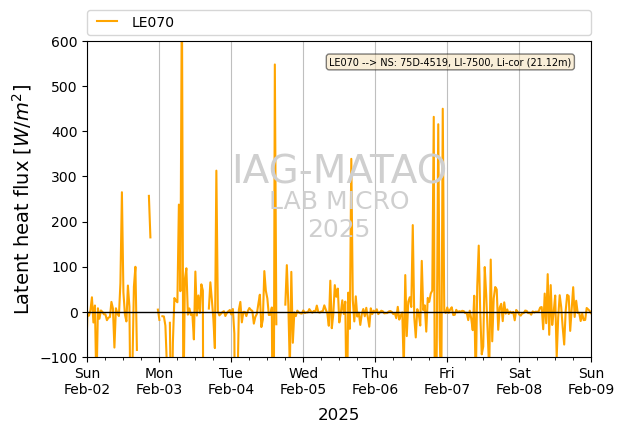The width and height of the screenshot is (624, 433).
Task: Click the '2025' x-axis title below dates
Action: point(339,415)
